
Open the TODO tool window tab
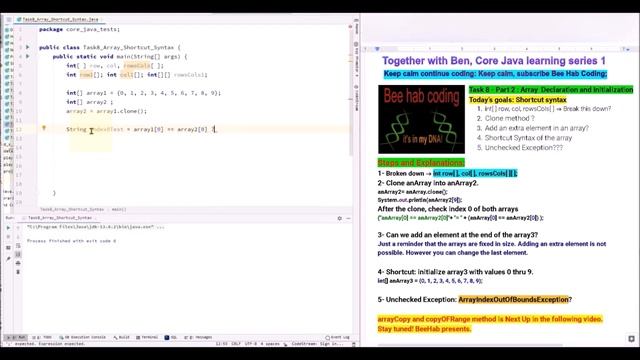click(42, 338)
